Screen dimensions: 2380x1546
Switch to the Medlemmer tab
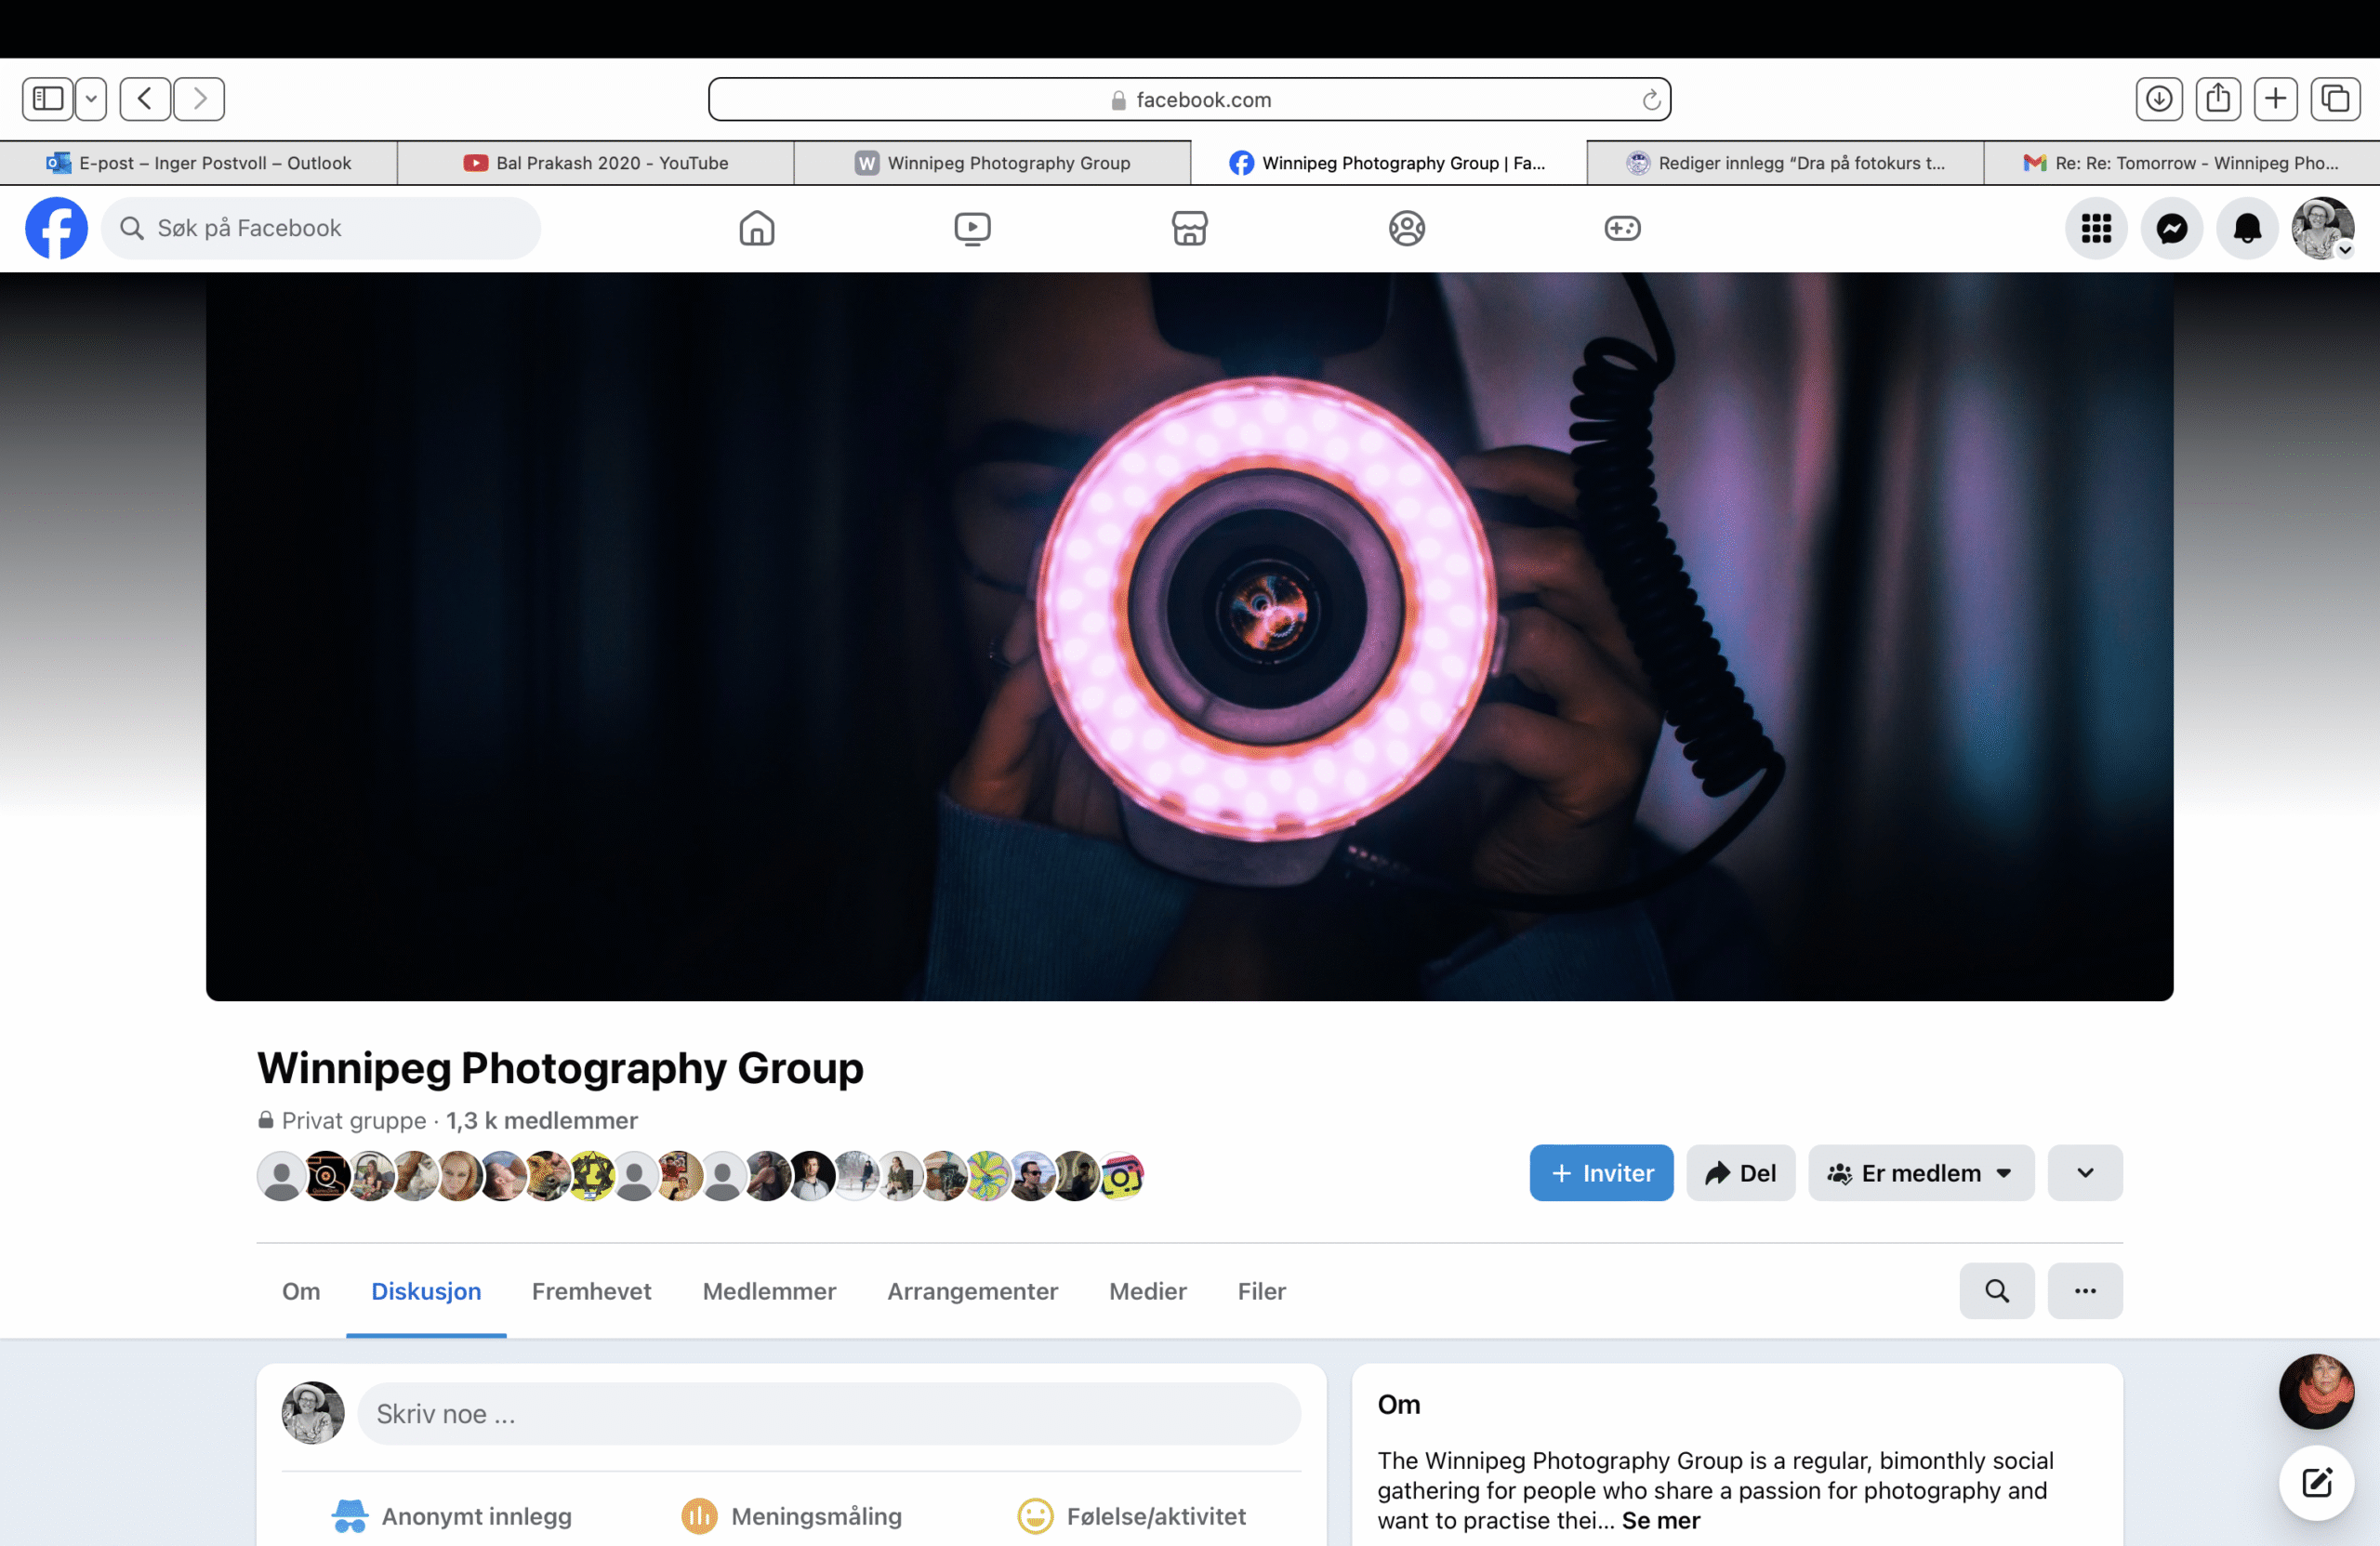(x=769, y=1291)
